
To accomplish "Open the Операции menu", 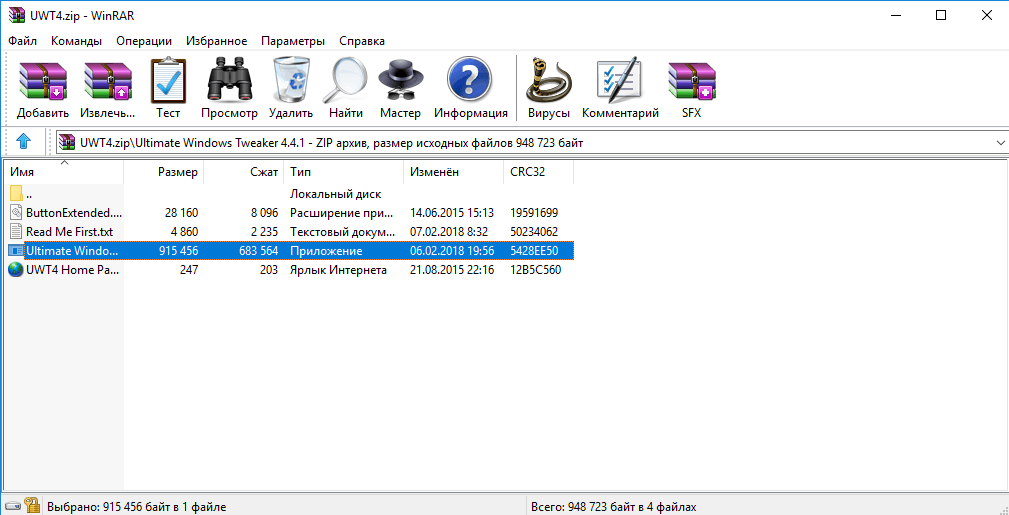I will 143,41.
